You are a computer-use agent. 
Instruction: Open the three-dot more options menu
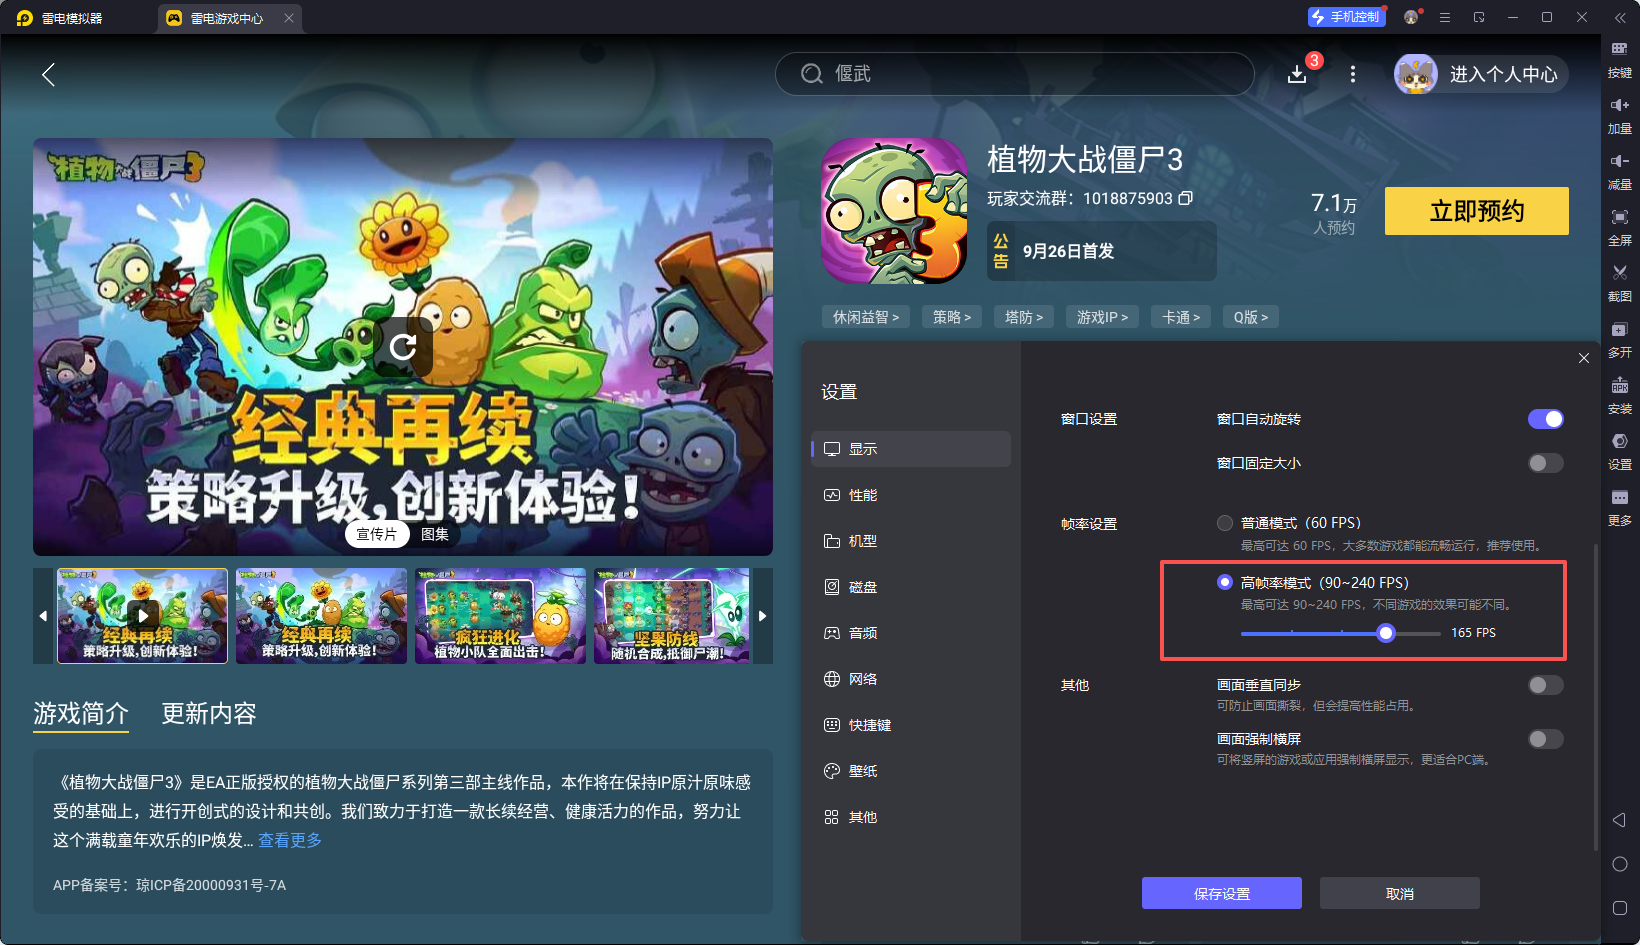click(1353, 74)
